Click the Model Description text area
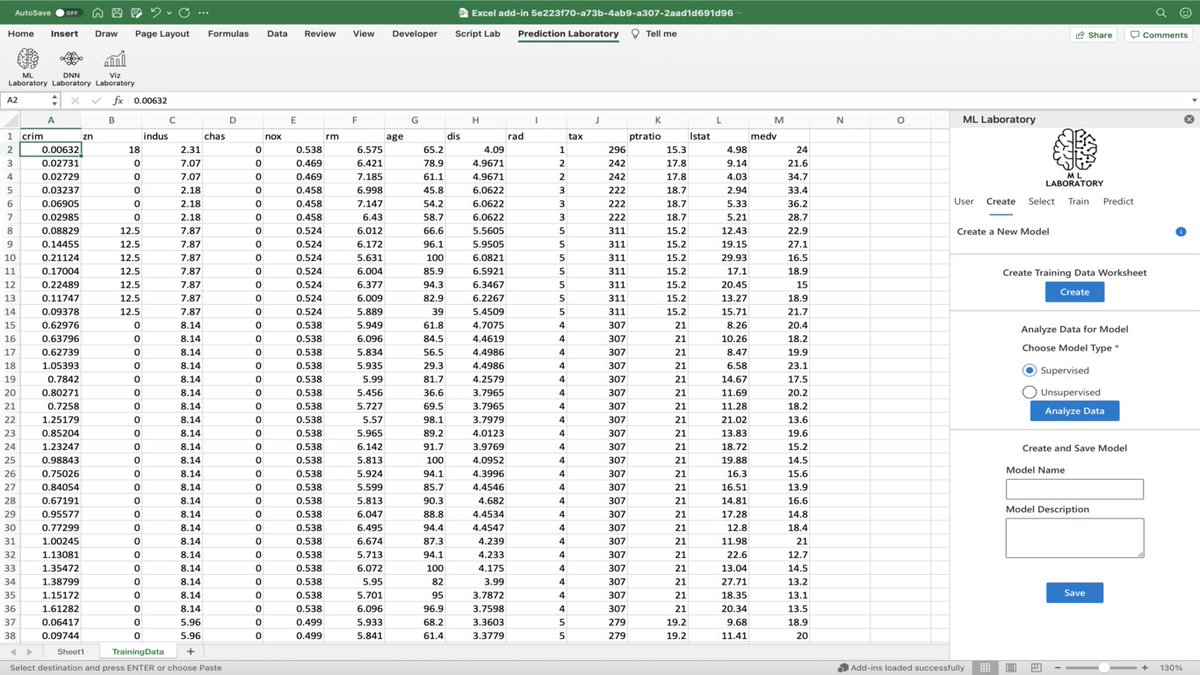1200x675 pixels. point(1074,538)
